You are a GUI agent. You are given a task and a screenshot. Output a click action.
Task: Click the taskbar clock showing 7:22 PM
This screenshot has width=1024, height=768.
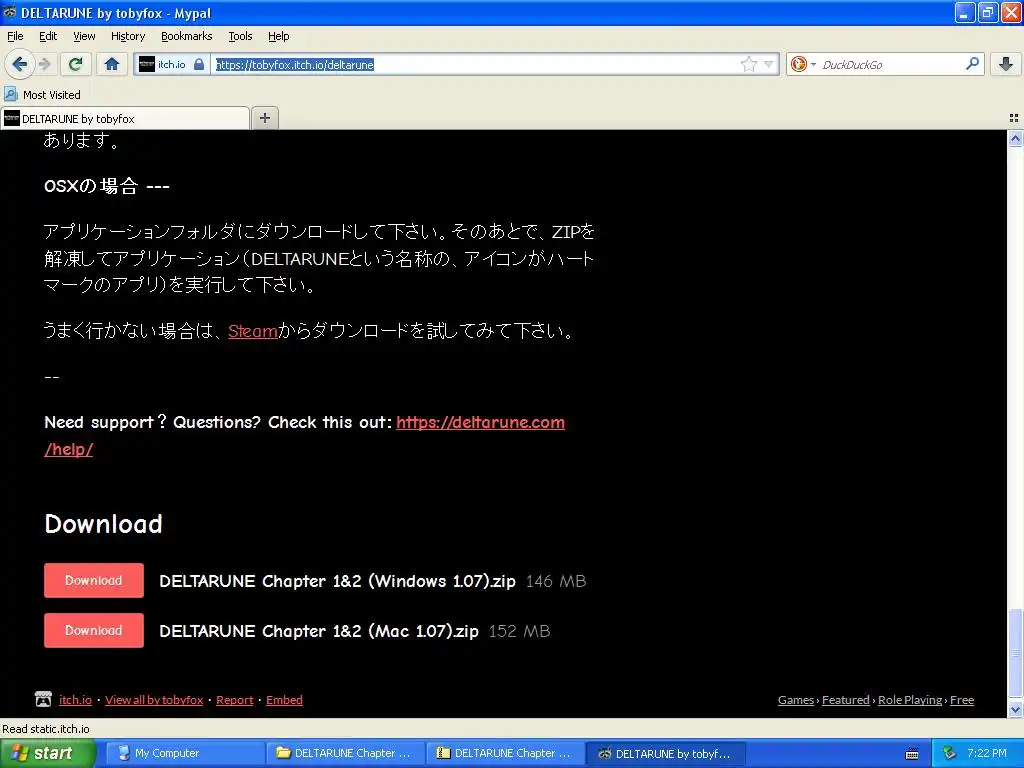click(987, 753)
